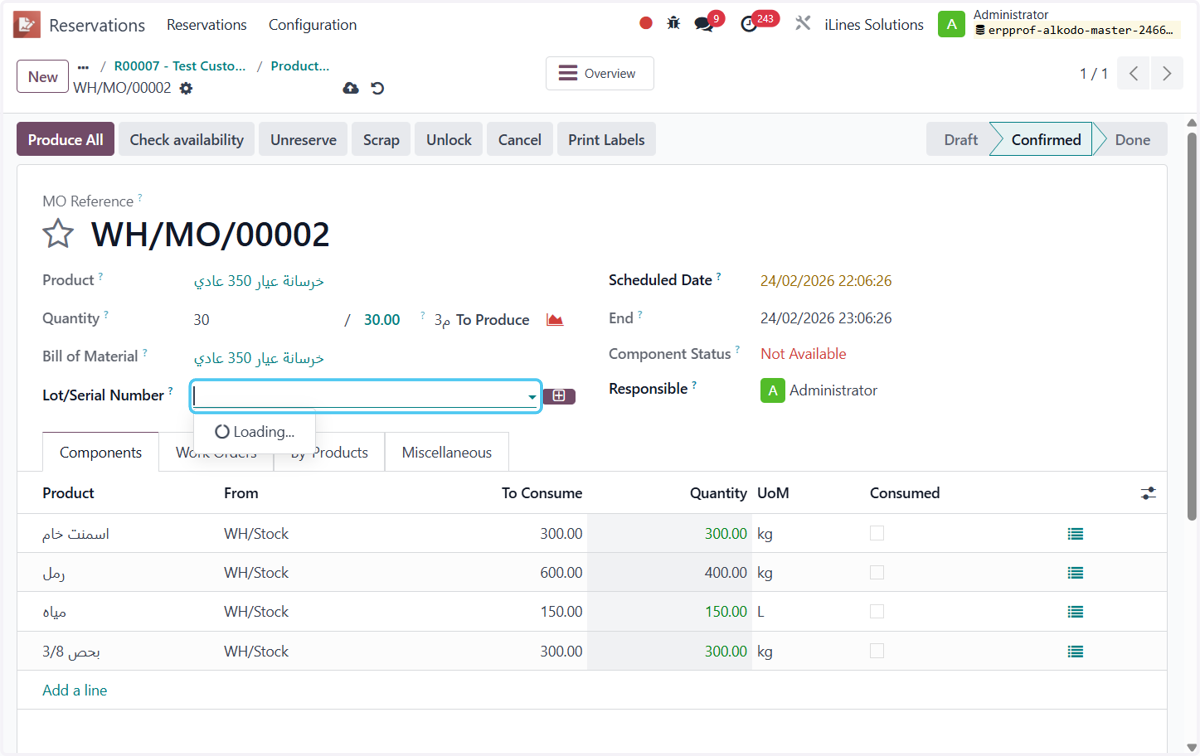Select the Draft status stage
Viewport: 1200px width, 756px height.
click(x=960, y=140)
